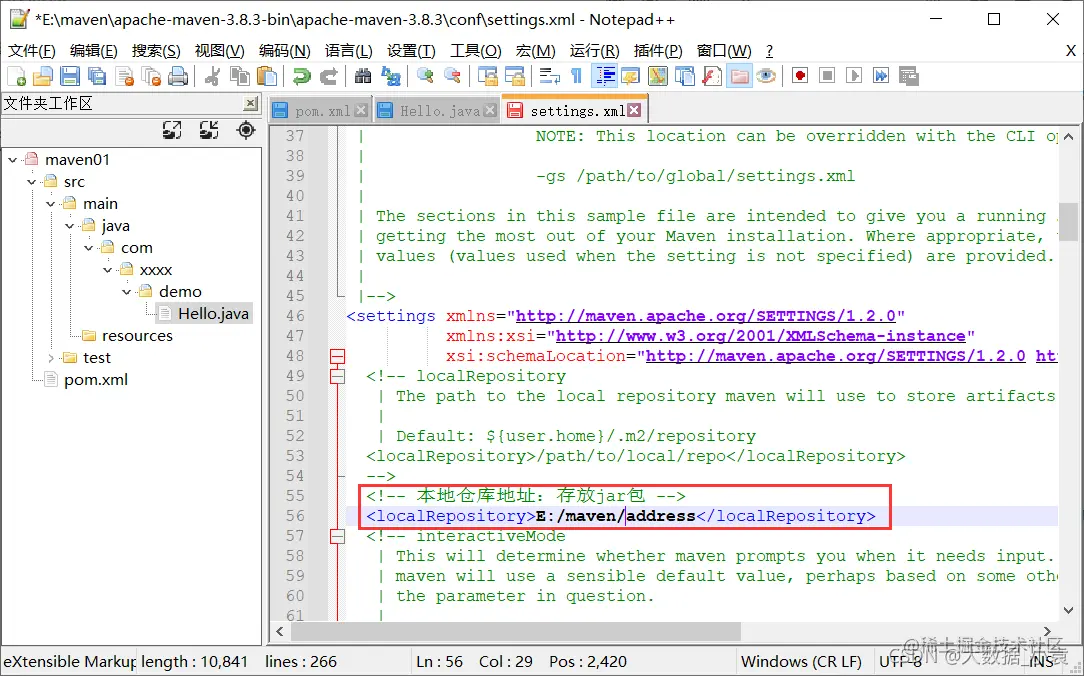
Task: Collapse fold marker at line 49
Action: click(337, 377)
